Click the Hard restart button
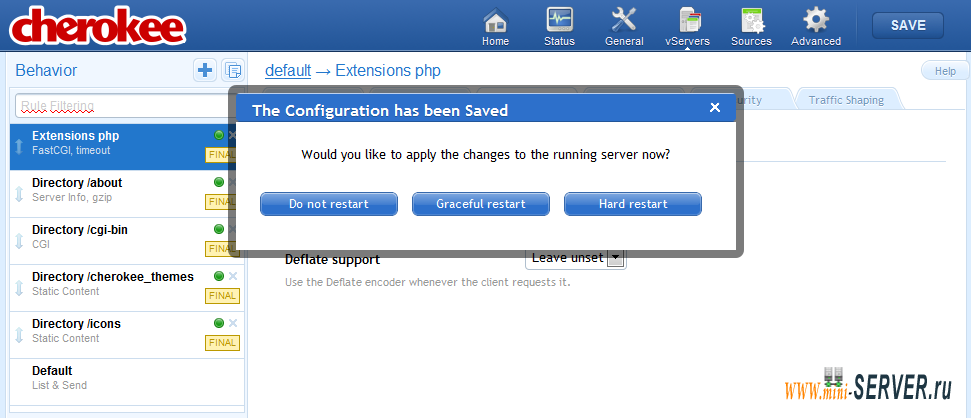Viewport: 971px width, 418px height. point(633,204)
